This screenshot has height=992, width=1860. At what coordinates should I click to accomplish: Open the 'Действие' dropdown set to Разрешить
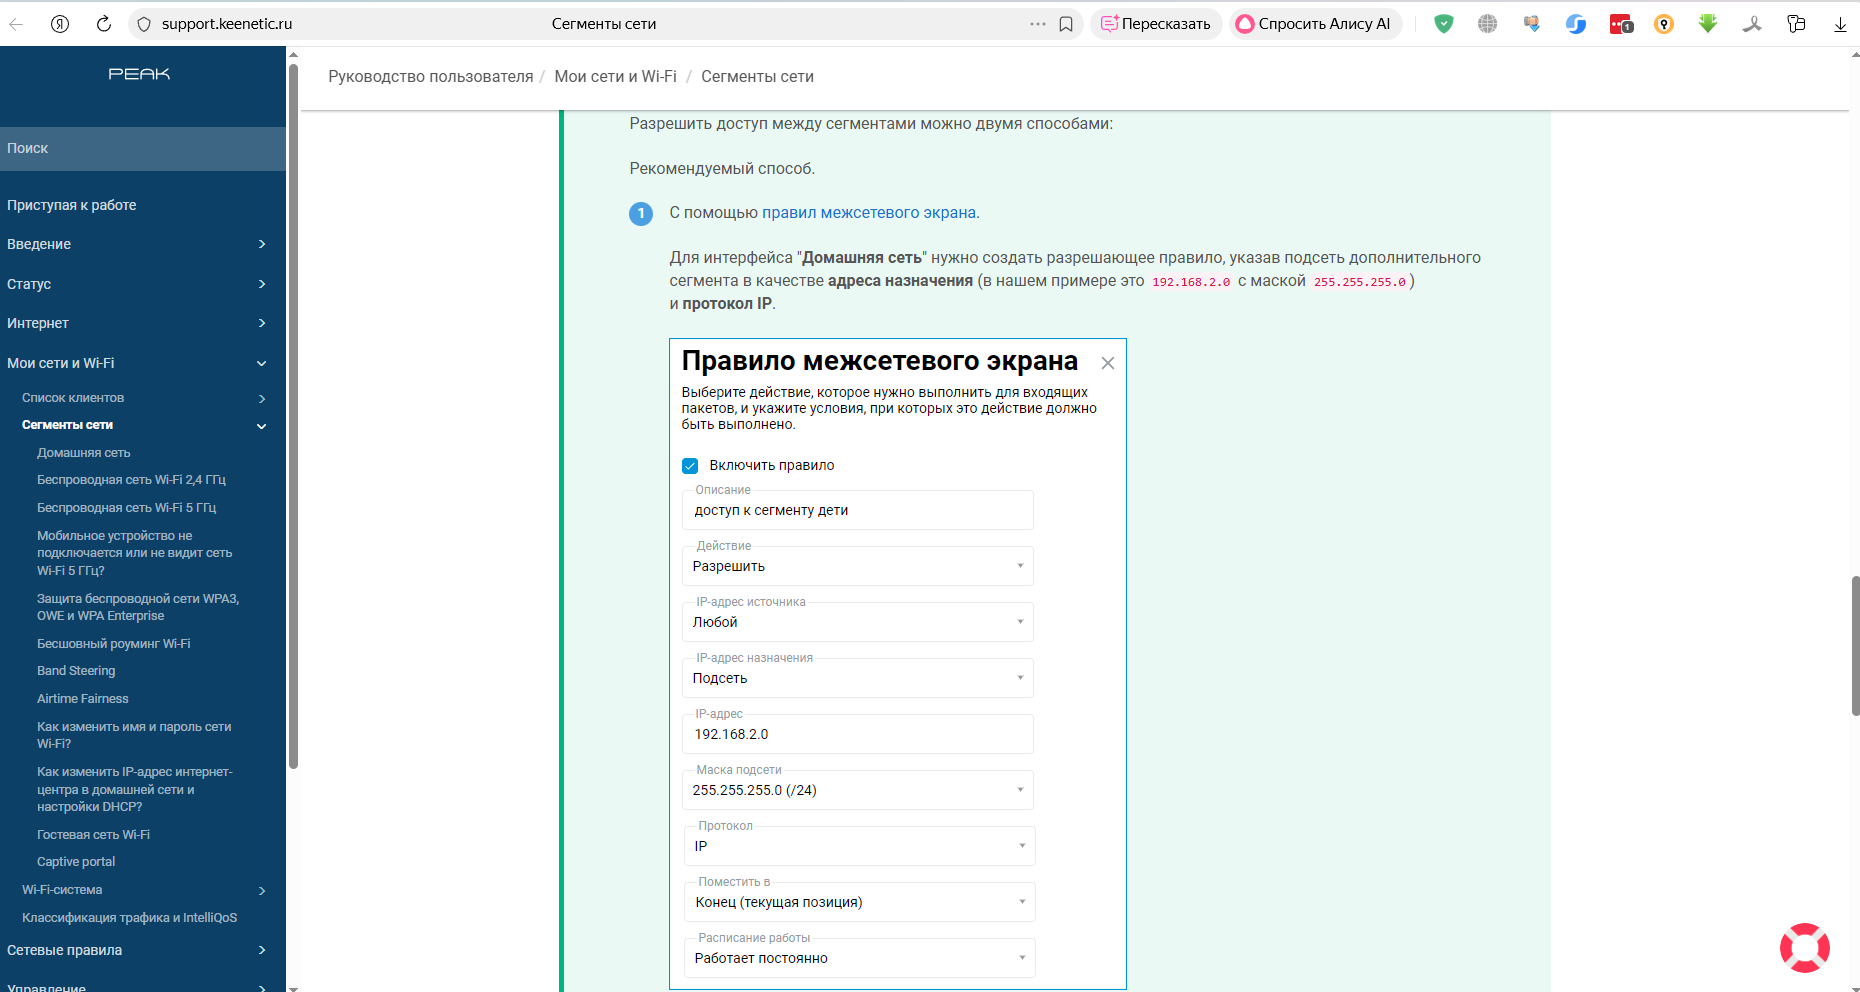click(857, 566)
